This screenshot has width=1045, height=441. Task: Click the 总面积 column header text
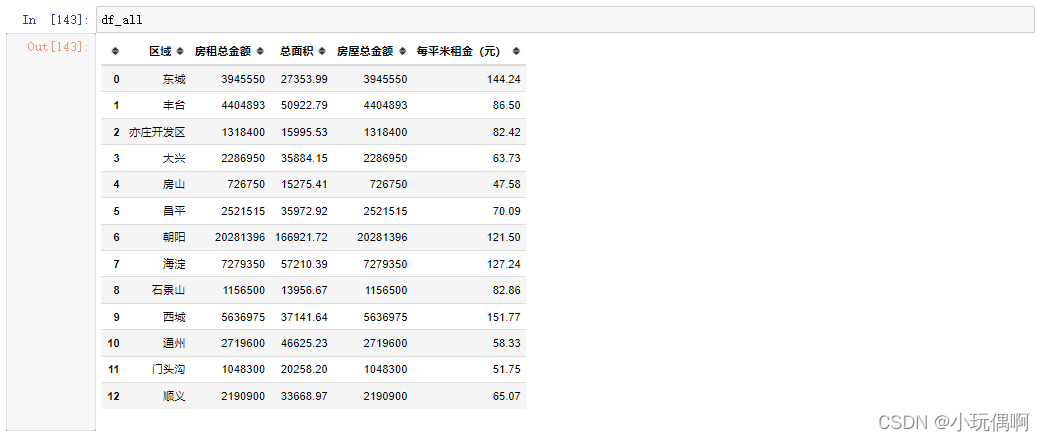(297, 51)
